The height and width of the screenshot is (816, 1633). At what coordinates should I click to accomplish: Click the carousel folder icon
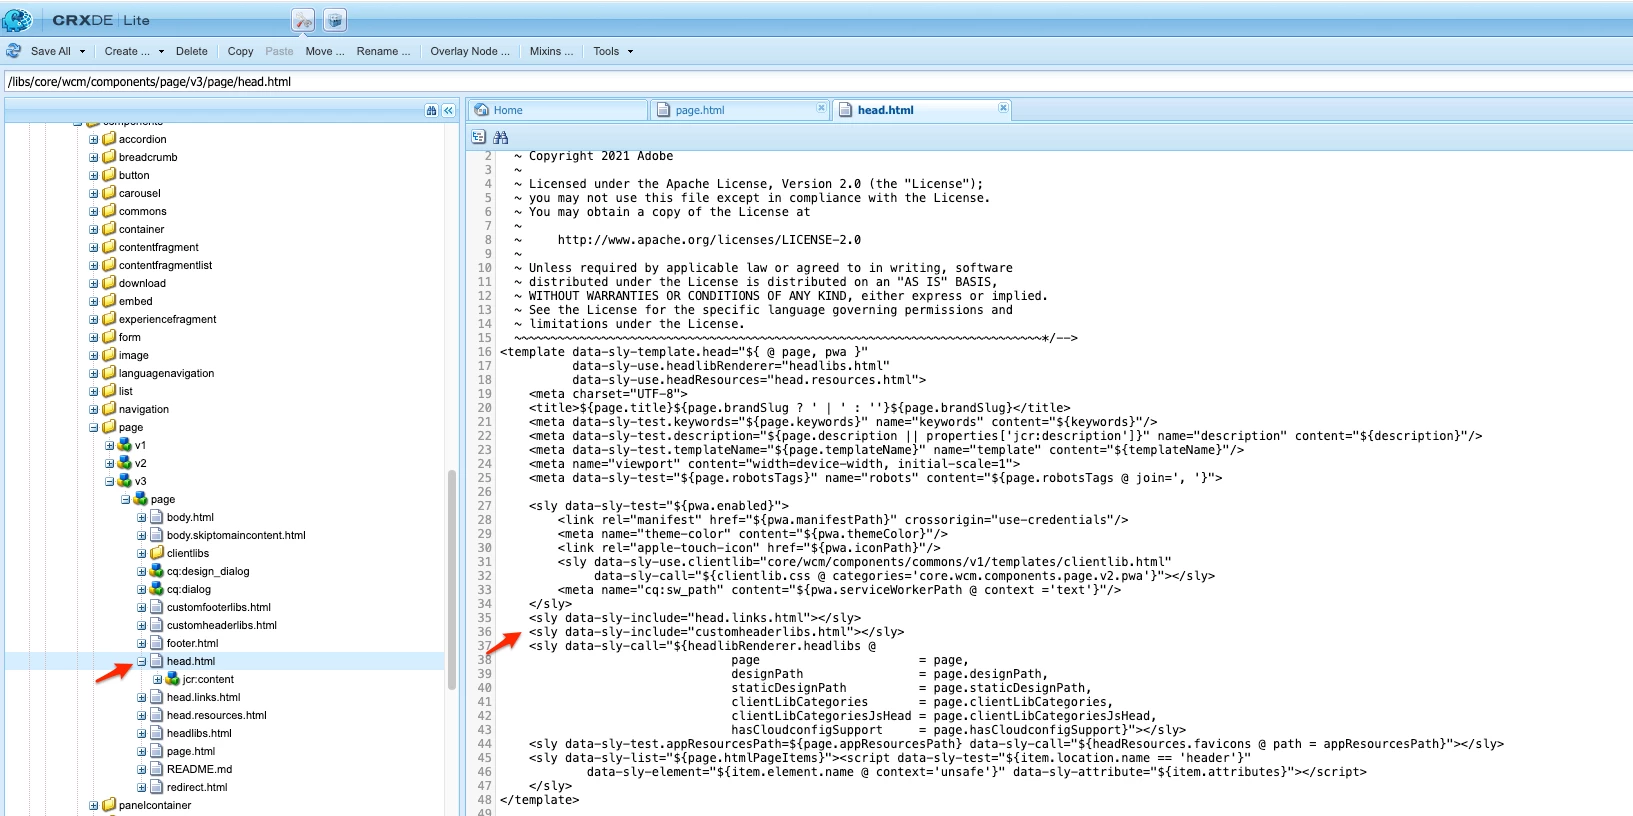click(x=109, y=193)
